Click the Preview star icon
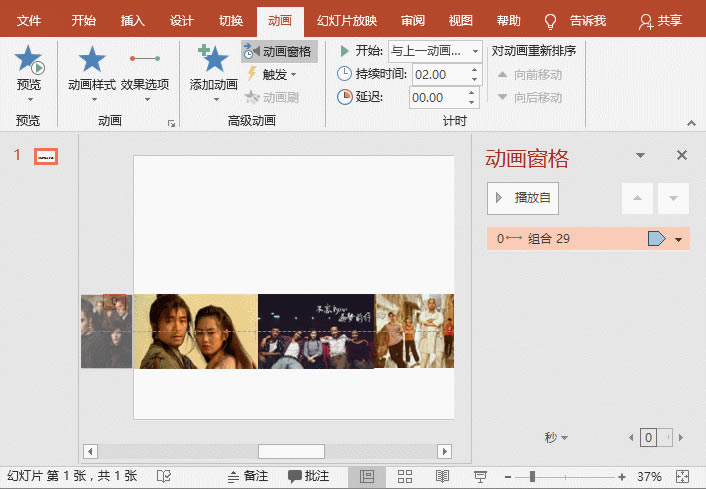706x489 pixels. (29, 63)
